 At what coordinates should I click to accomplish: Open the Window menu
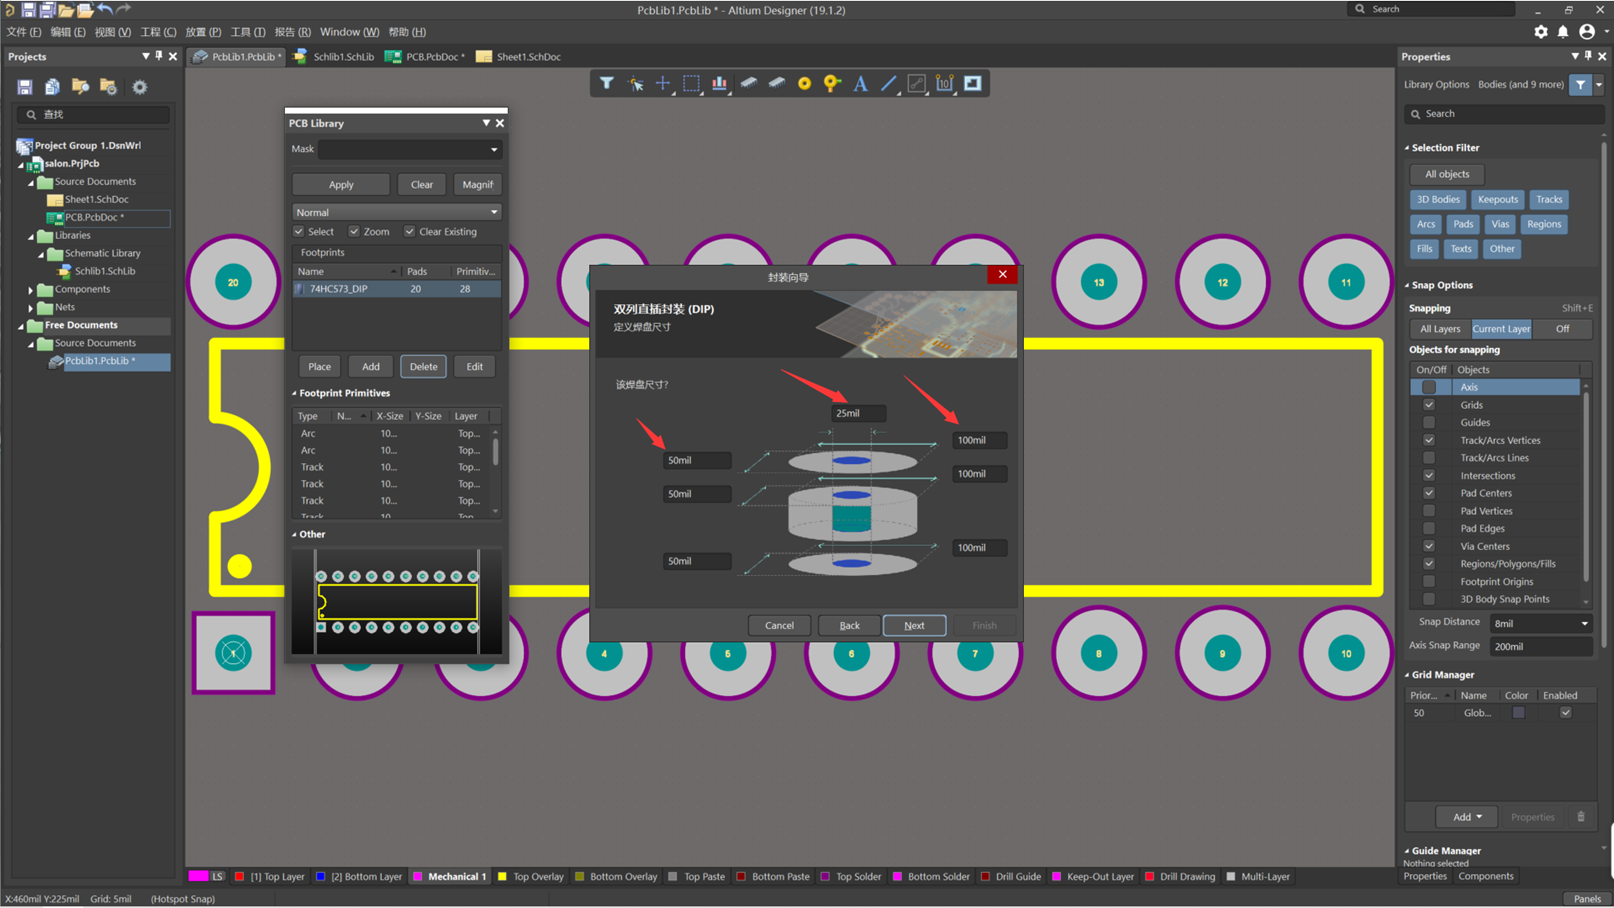pyautogui.click(x=349, y=32)
